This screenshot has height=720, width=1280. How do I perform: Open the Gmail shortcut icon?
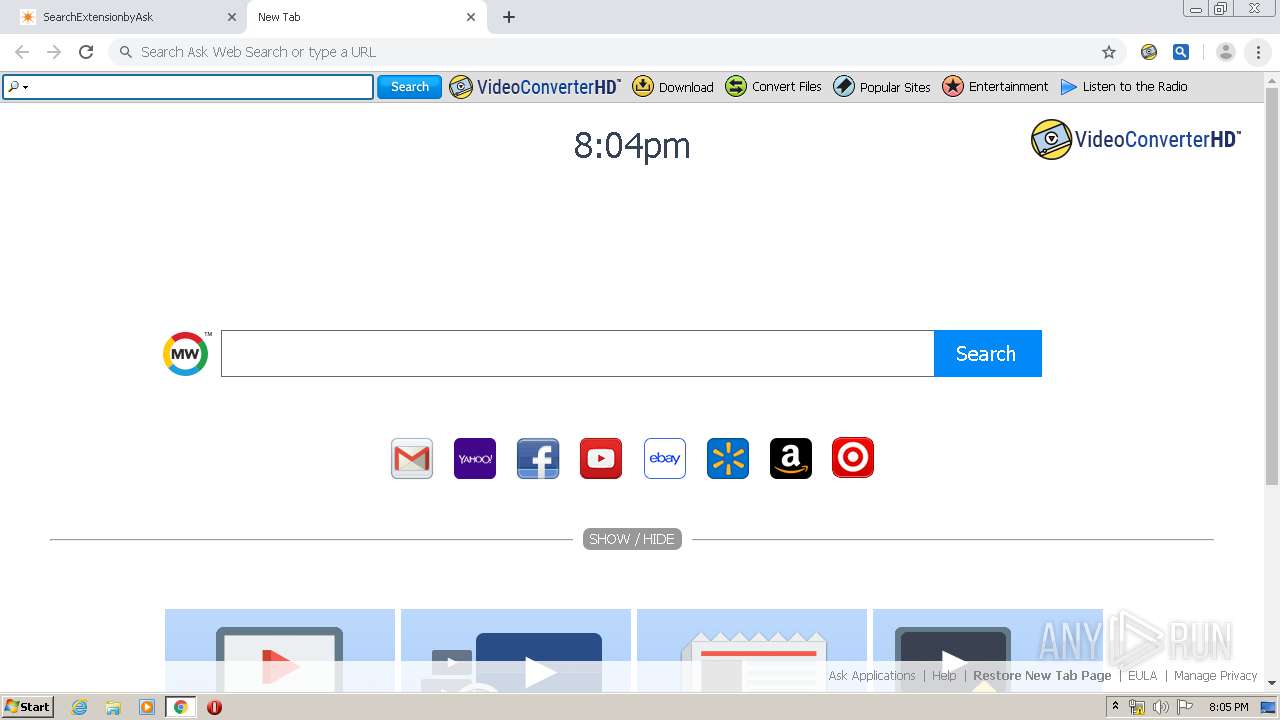pyautogui.click(x=412, y=458)
